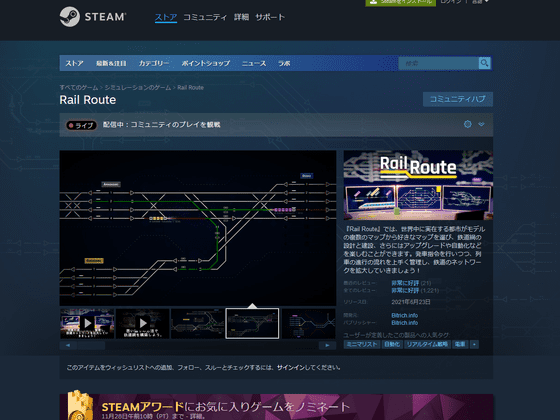Open ポイントショップ menu item
Image resolution: width=560 pixels, height=420 pixels.
206,63
